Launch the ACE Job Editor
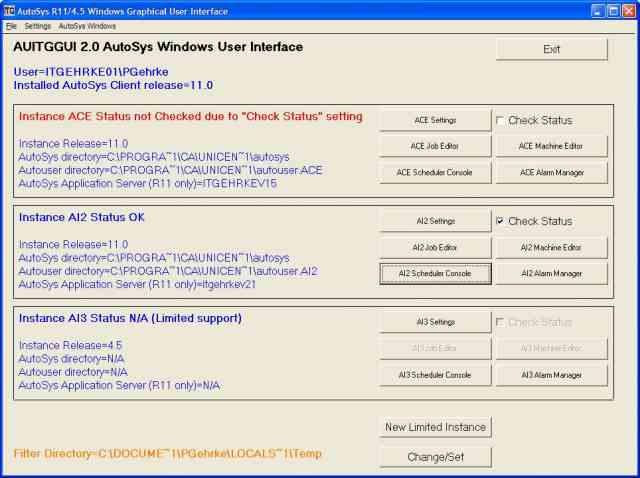The height and width of the screenshot is (478, 640). click(435, 146)
